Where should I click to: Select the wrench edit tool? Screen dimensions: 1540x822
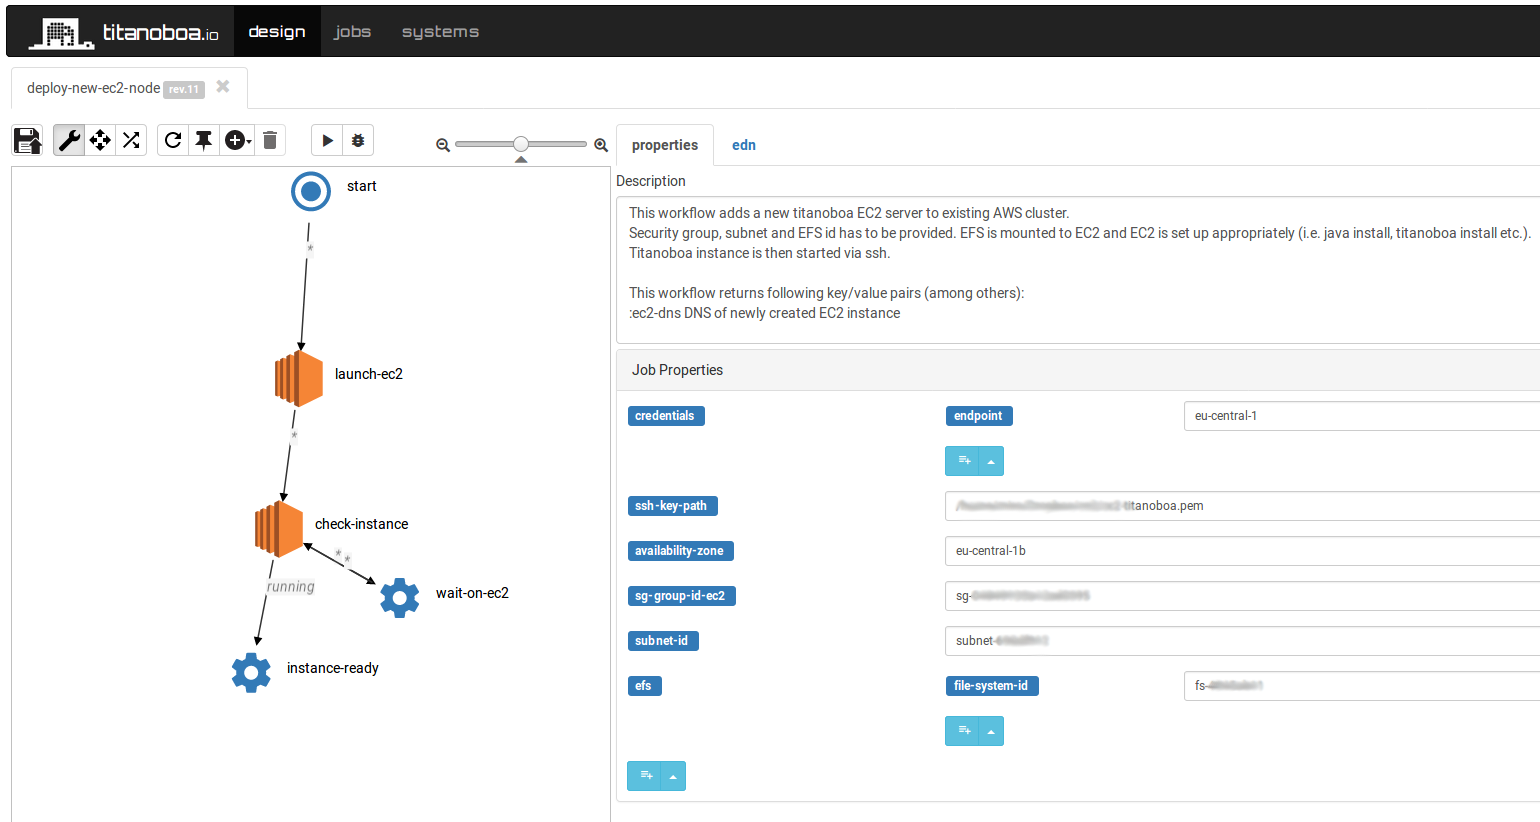(x=69, y=140)
